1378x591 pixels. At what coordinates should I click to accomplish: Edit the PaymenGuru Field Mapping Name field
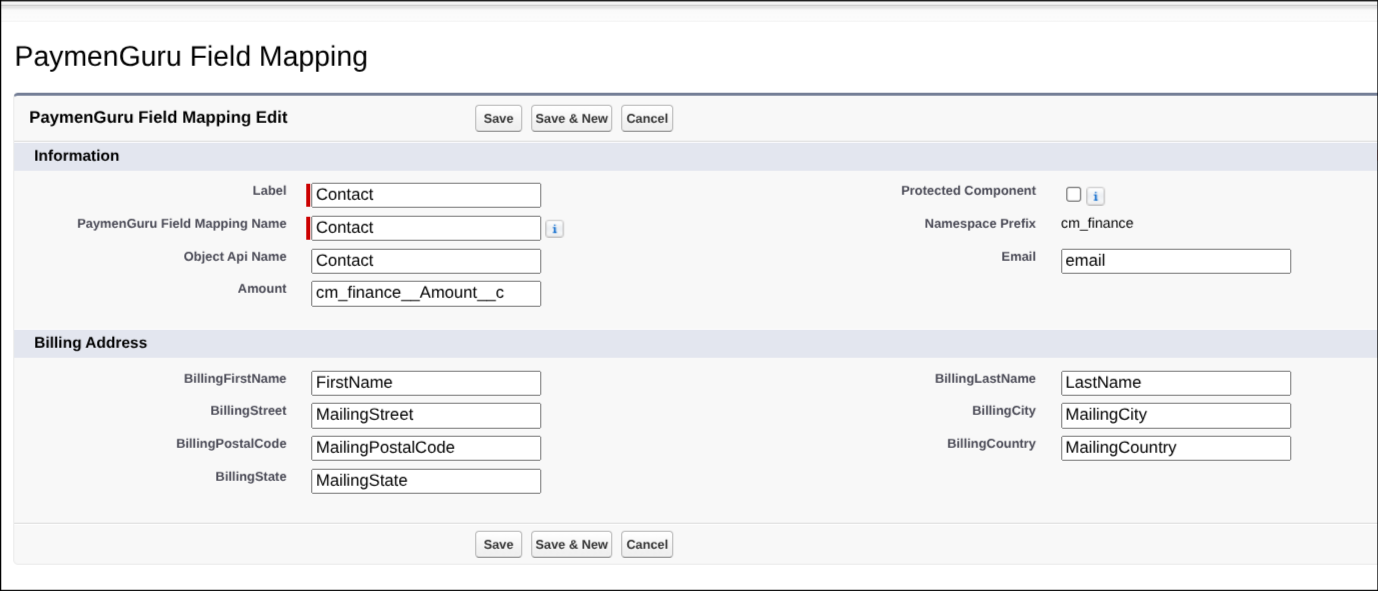426,228
